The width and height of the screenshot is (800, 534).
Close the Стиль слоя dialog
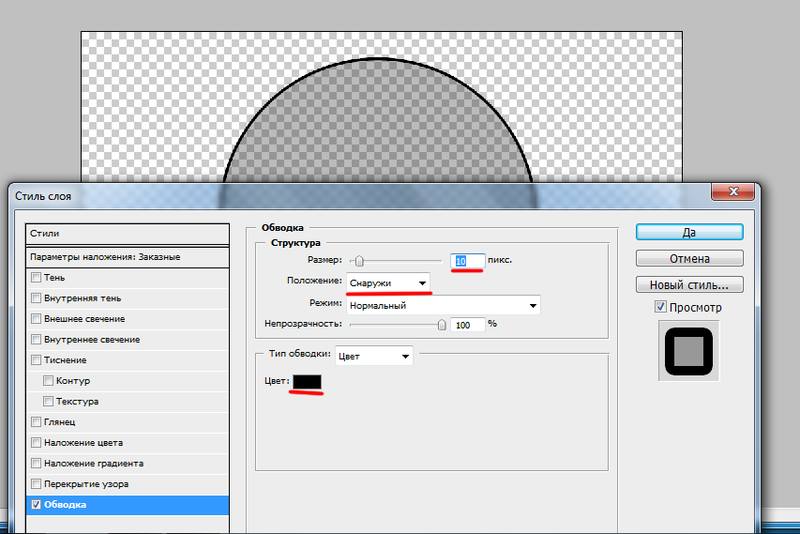coord(733,191)
